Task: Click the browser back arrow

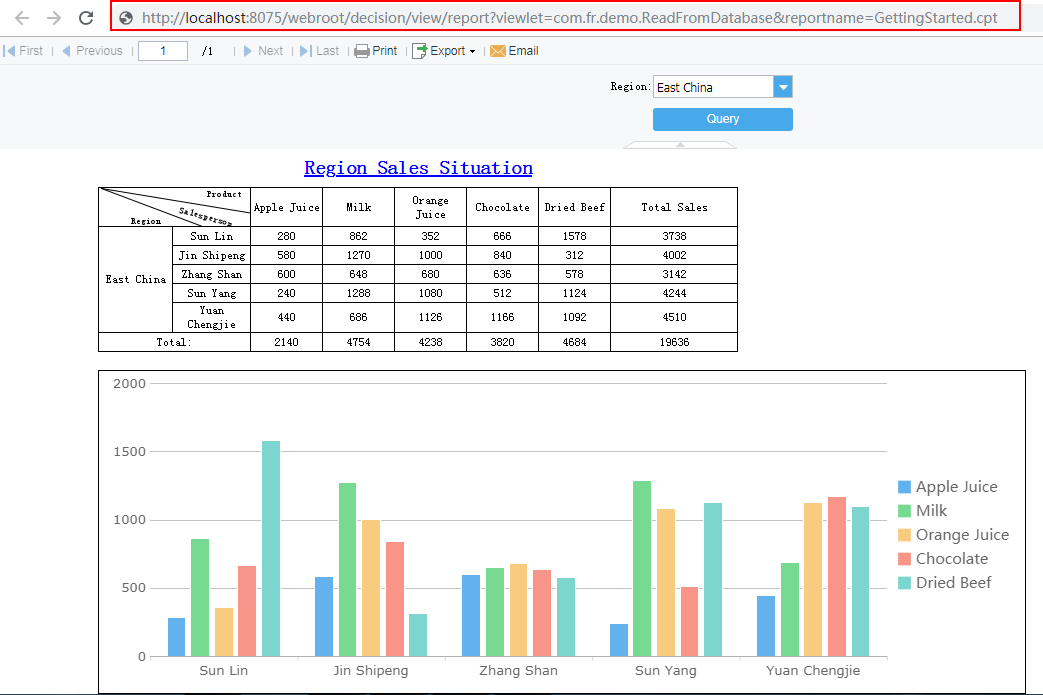Action: (22, 18)
